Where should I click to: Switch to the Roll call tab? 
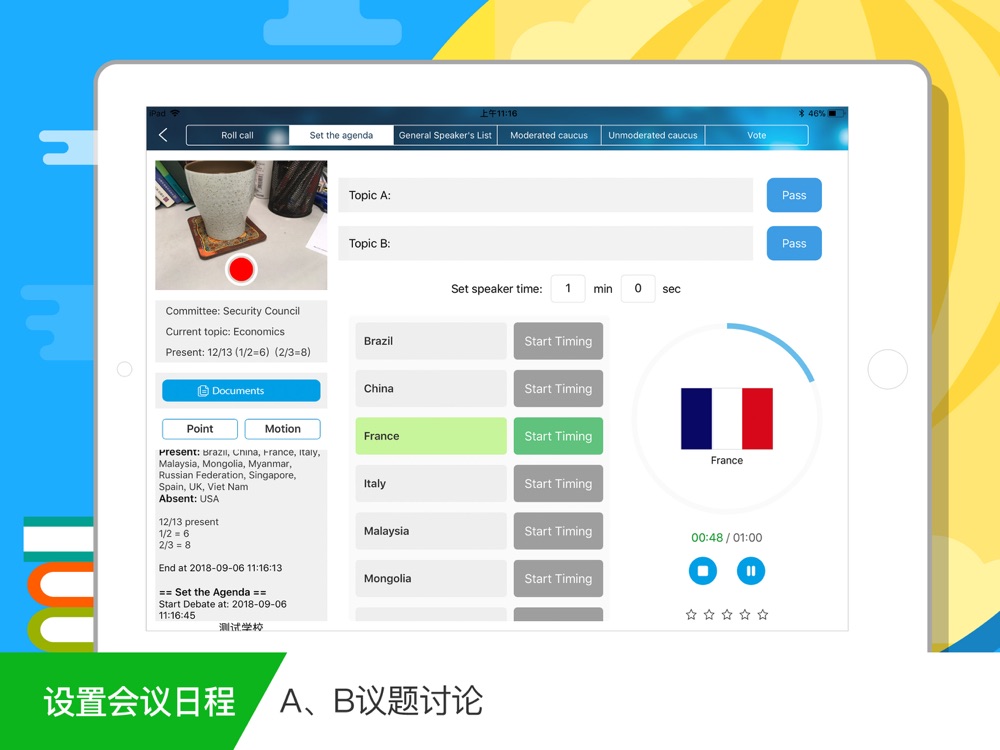click(237, 135)
